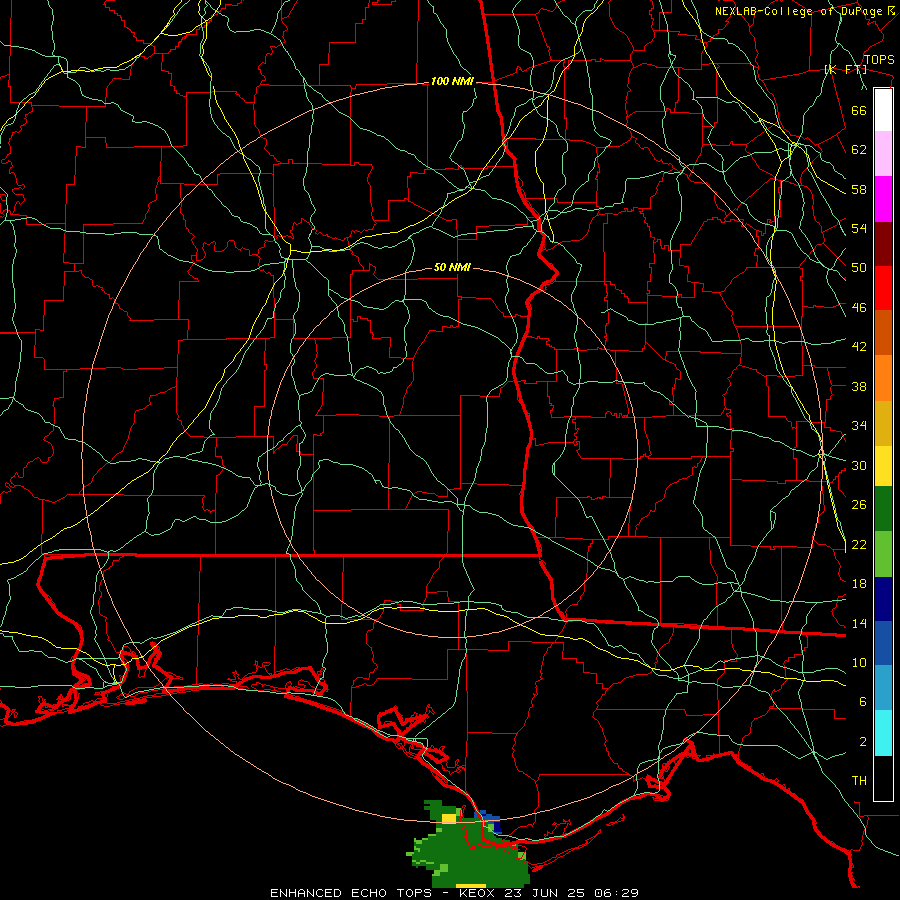Select the light orange legend swatch
Screen dimensions: 900x900
883,378
